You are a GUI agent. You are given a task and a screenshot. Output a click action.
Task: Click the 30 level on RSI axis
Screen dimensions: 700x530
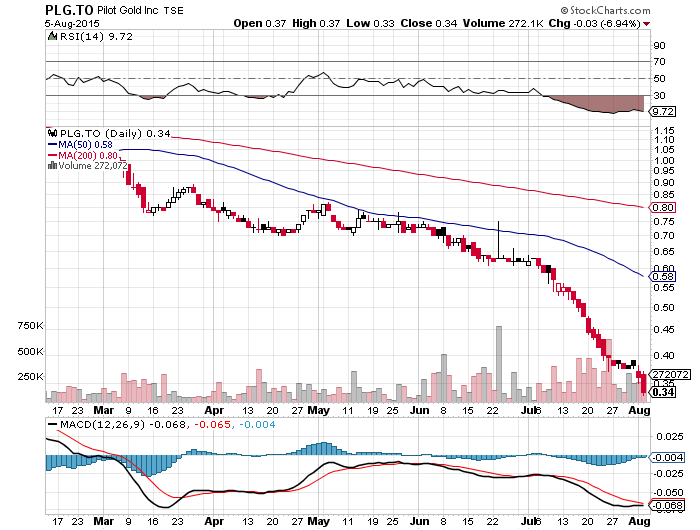[x=659, y=96]
